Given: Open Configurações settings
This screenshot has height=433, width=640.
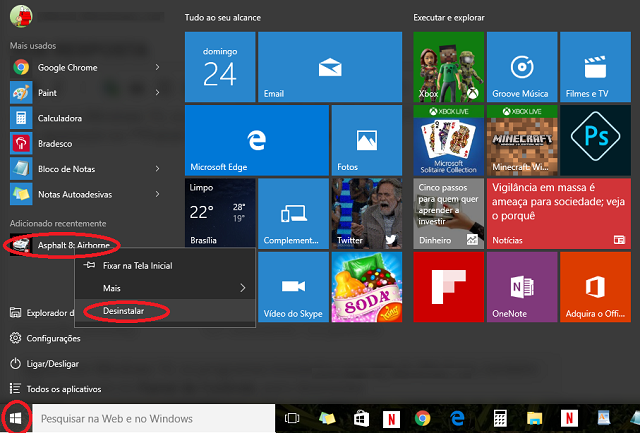Looking at the screenshot, I should (45, 338).
